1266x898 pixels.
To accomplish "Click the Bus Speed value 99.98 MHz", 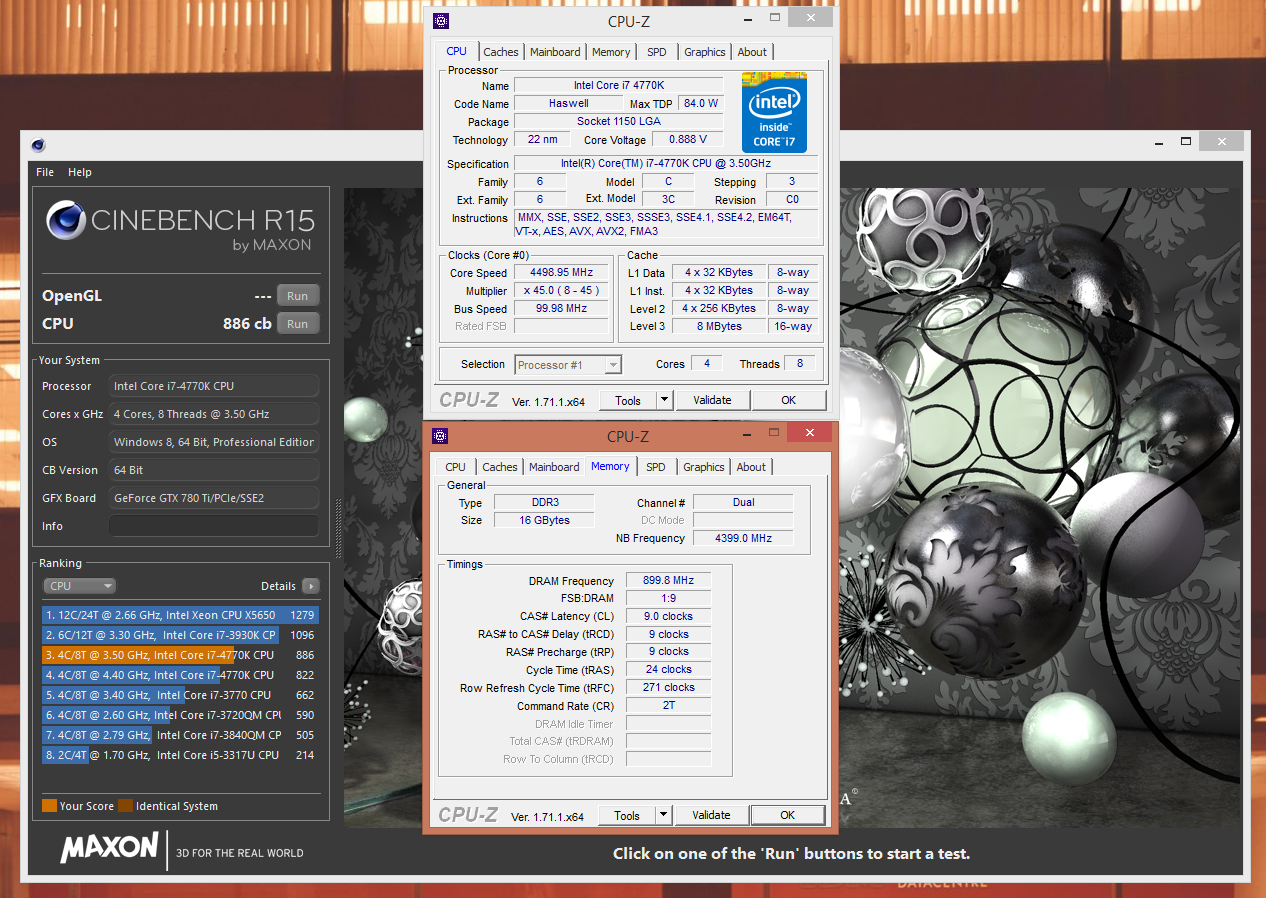I will [x=561, y=309].
